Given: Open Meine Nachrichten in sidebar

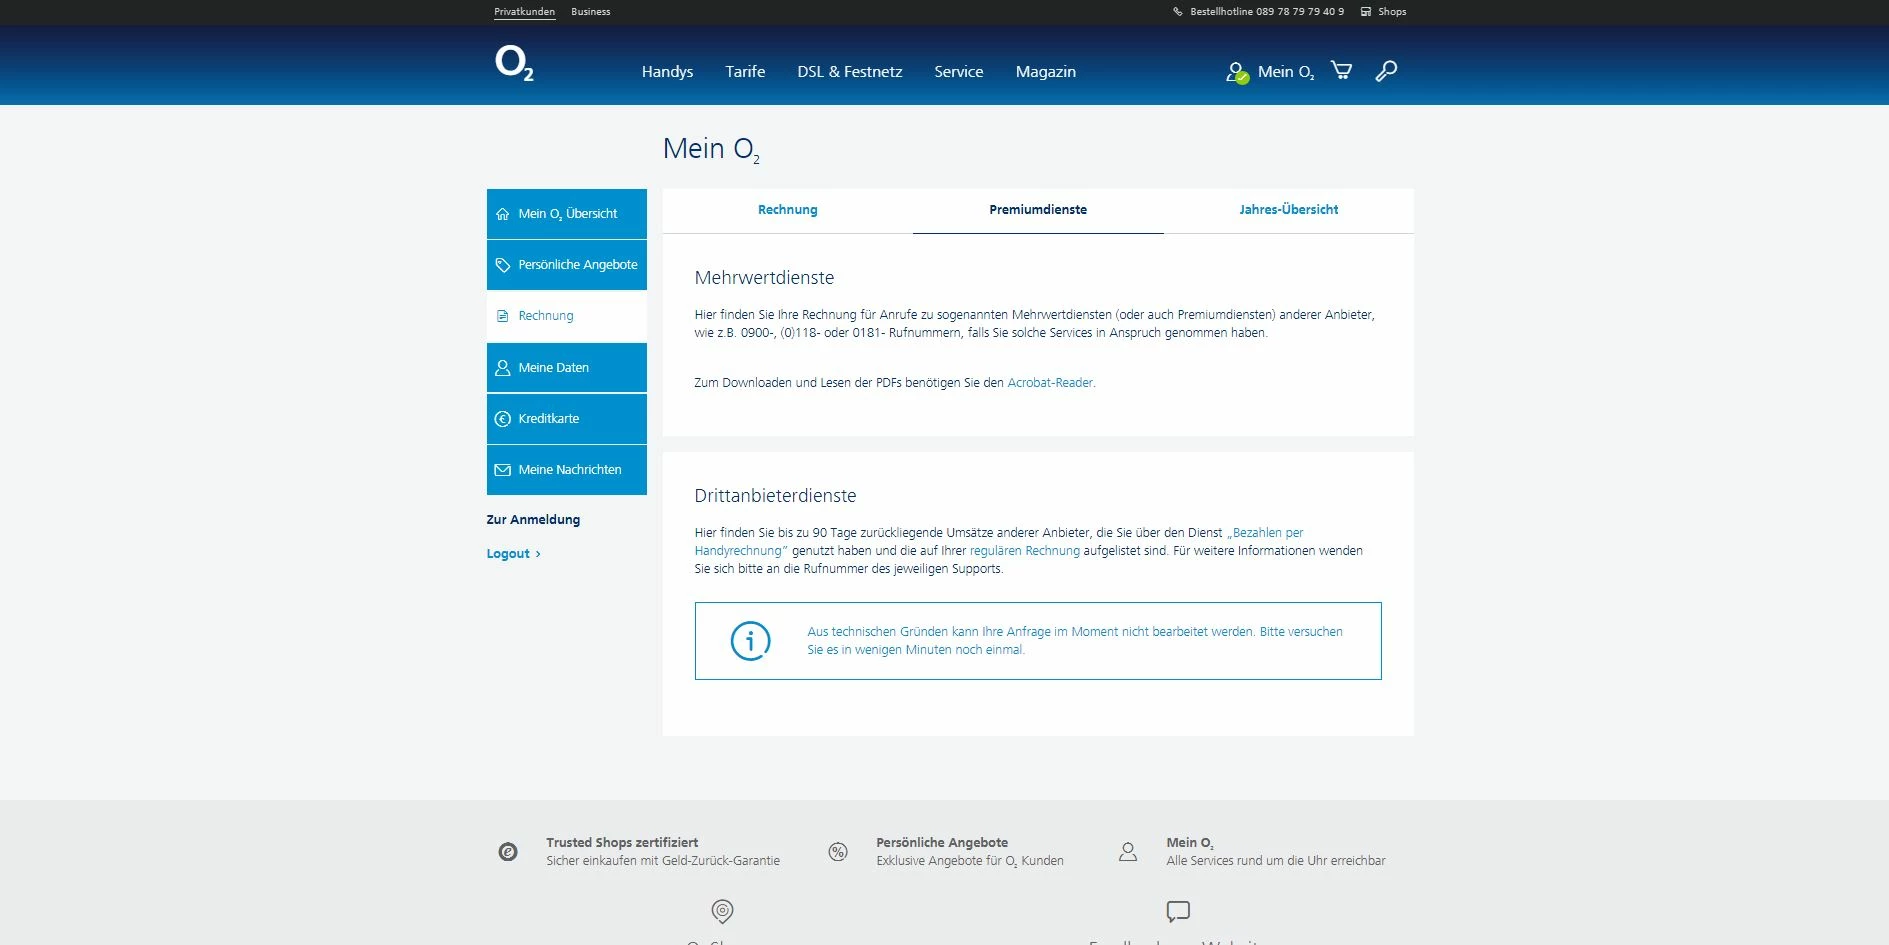Looking at the screenshot, I should (567, 470).
